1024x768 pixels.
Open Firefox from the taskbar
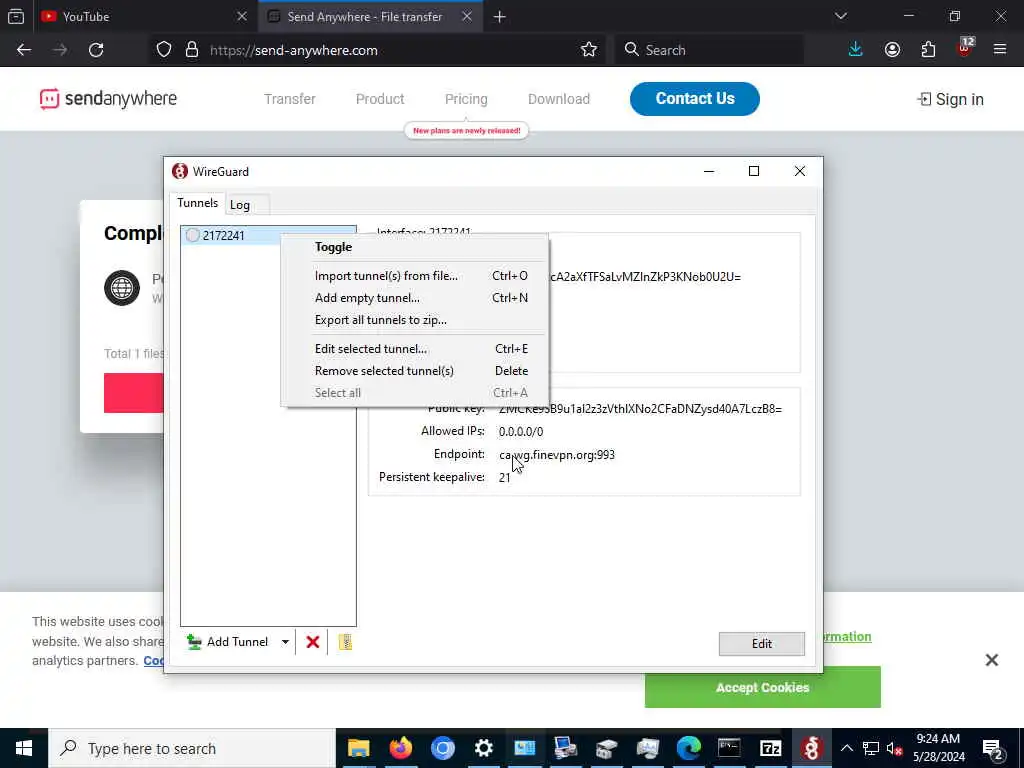(x=400, y=748)
